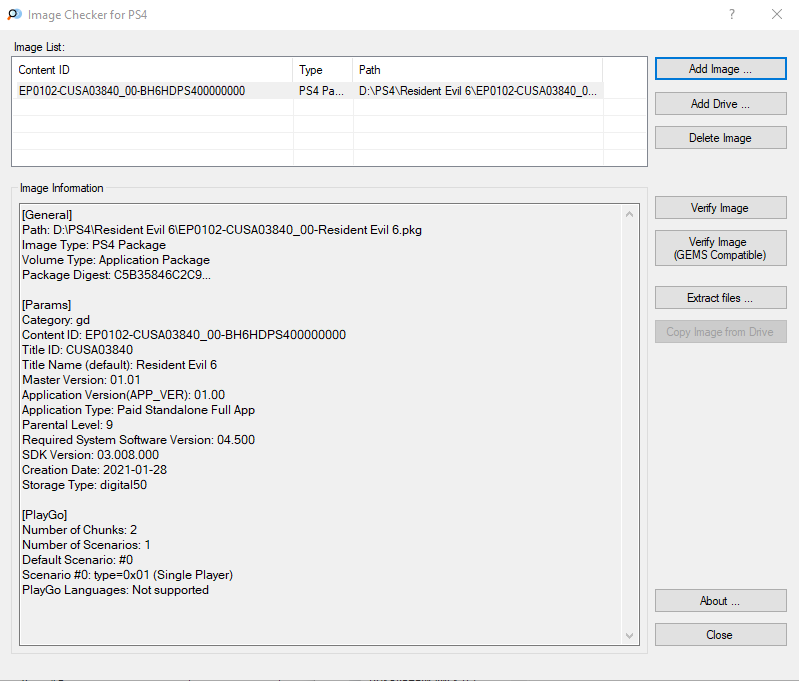Click the path cell 'D:\PS4\Resident Evil 6\EP0102...'
Screen dimensions: 799x681
click(477, 91)
